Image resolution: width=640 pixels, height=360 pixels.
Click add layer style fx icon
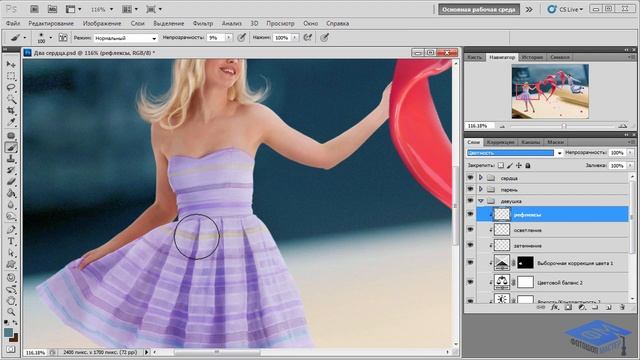[x=555, y=307]
